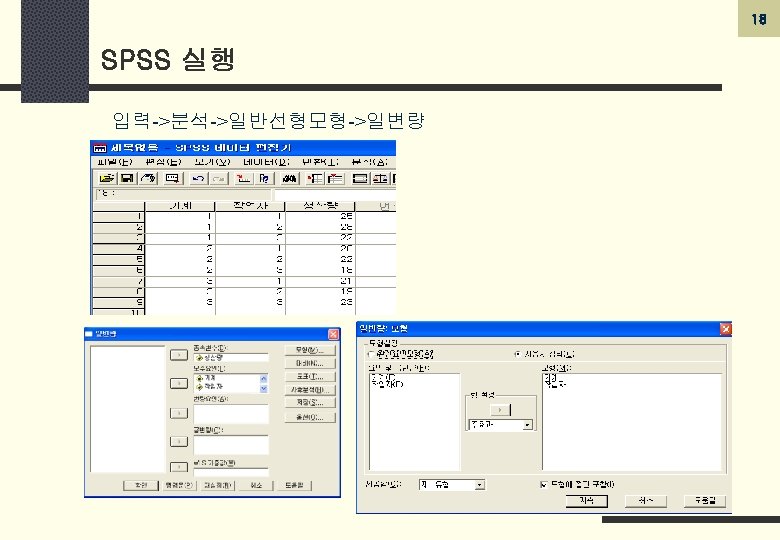Open the File (파일) menu
The height and width of the screenshot is (540, 780).
(x=114, y=162)
